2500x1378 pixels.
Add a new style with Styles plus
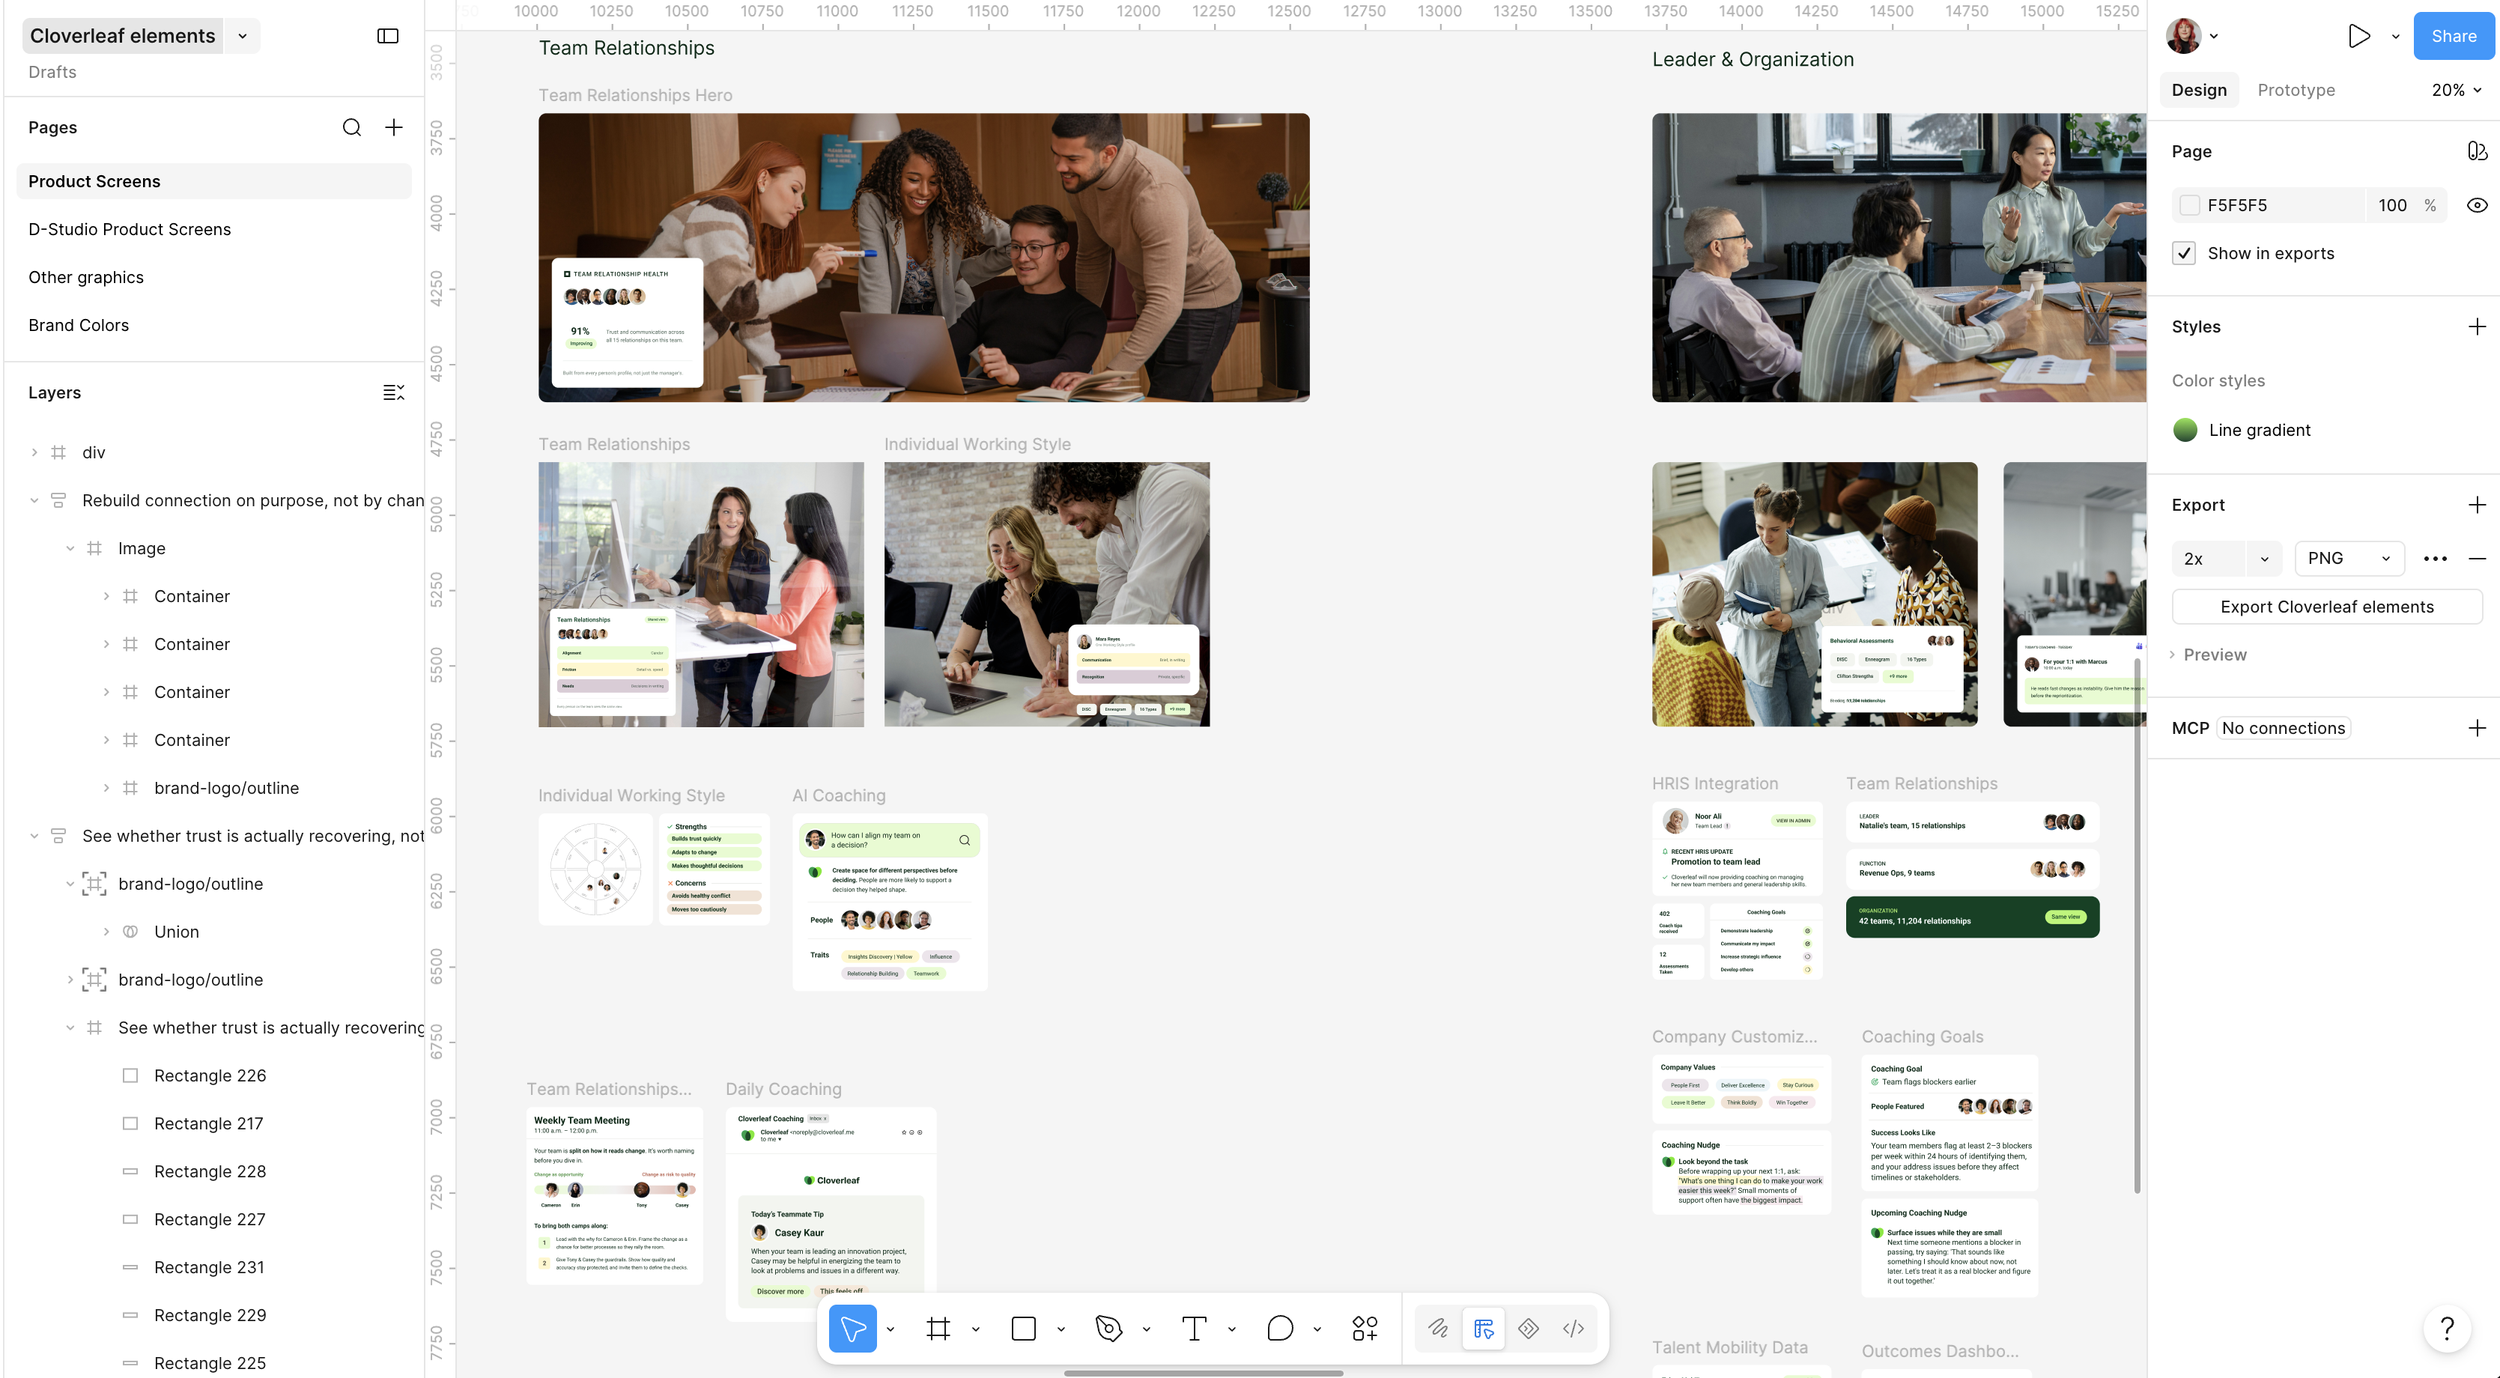[x=2477, y=327]
